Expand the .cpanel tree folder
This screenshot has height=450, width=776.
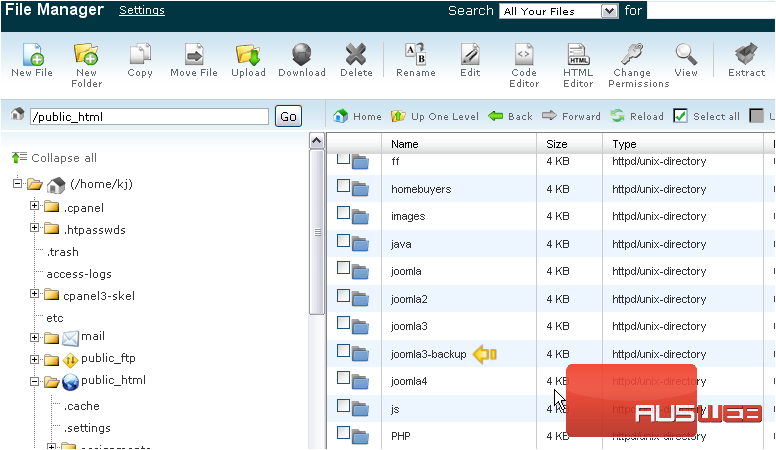tap(35, 207)
